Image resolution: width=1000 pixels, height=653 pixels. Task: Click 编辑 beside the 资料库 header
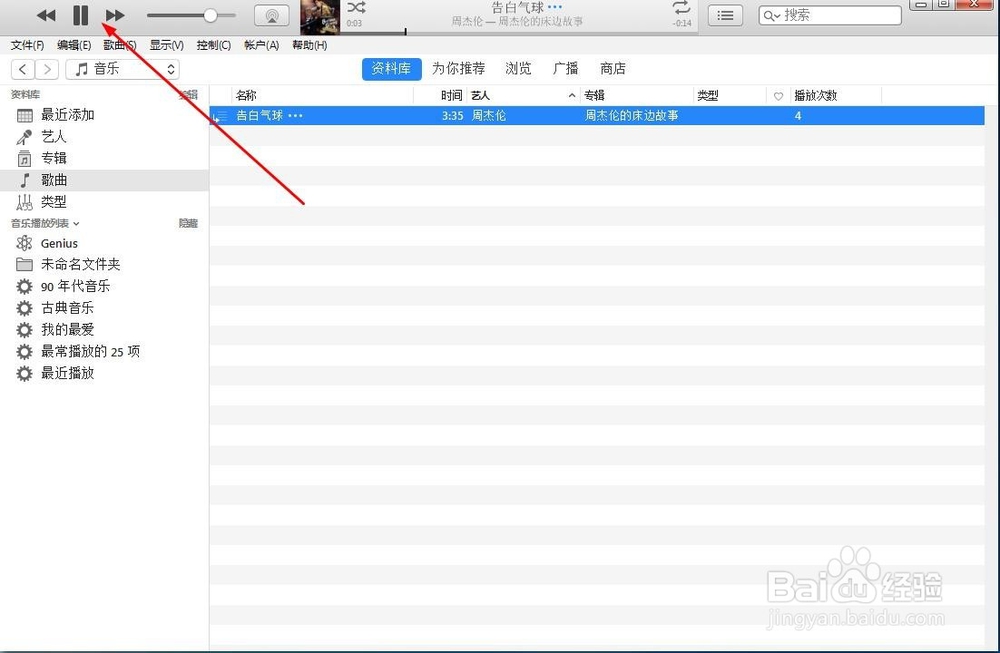[x=188, y=94]
